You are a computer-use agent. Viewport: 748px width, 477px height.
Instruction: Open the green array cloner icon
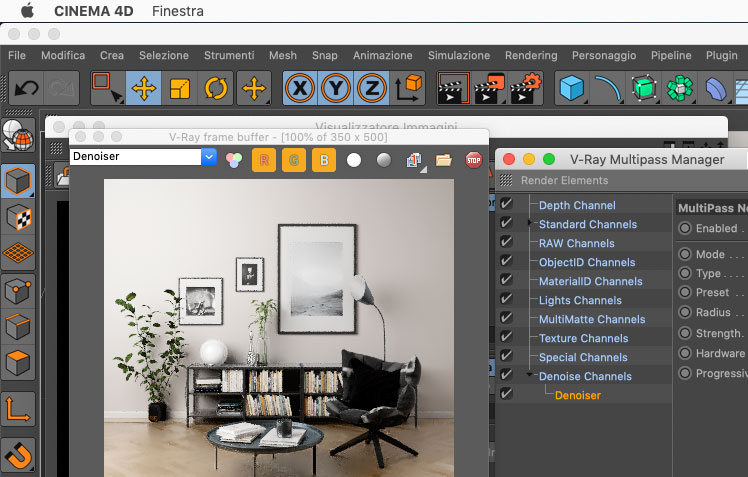pos(680,88)
